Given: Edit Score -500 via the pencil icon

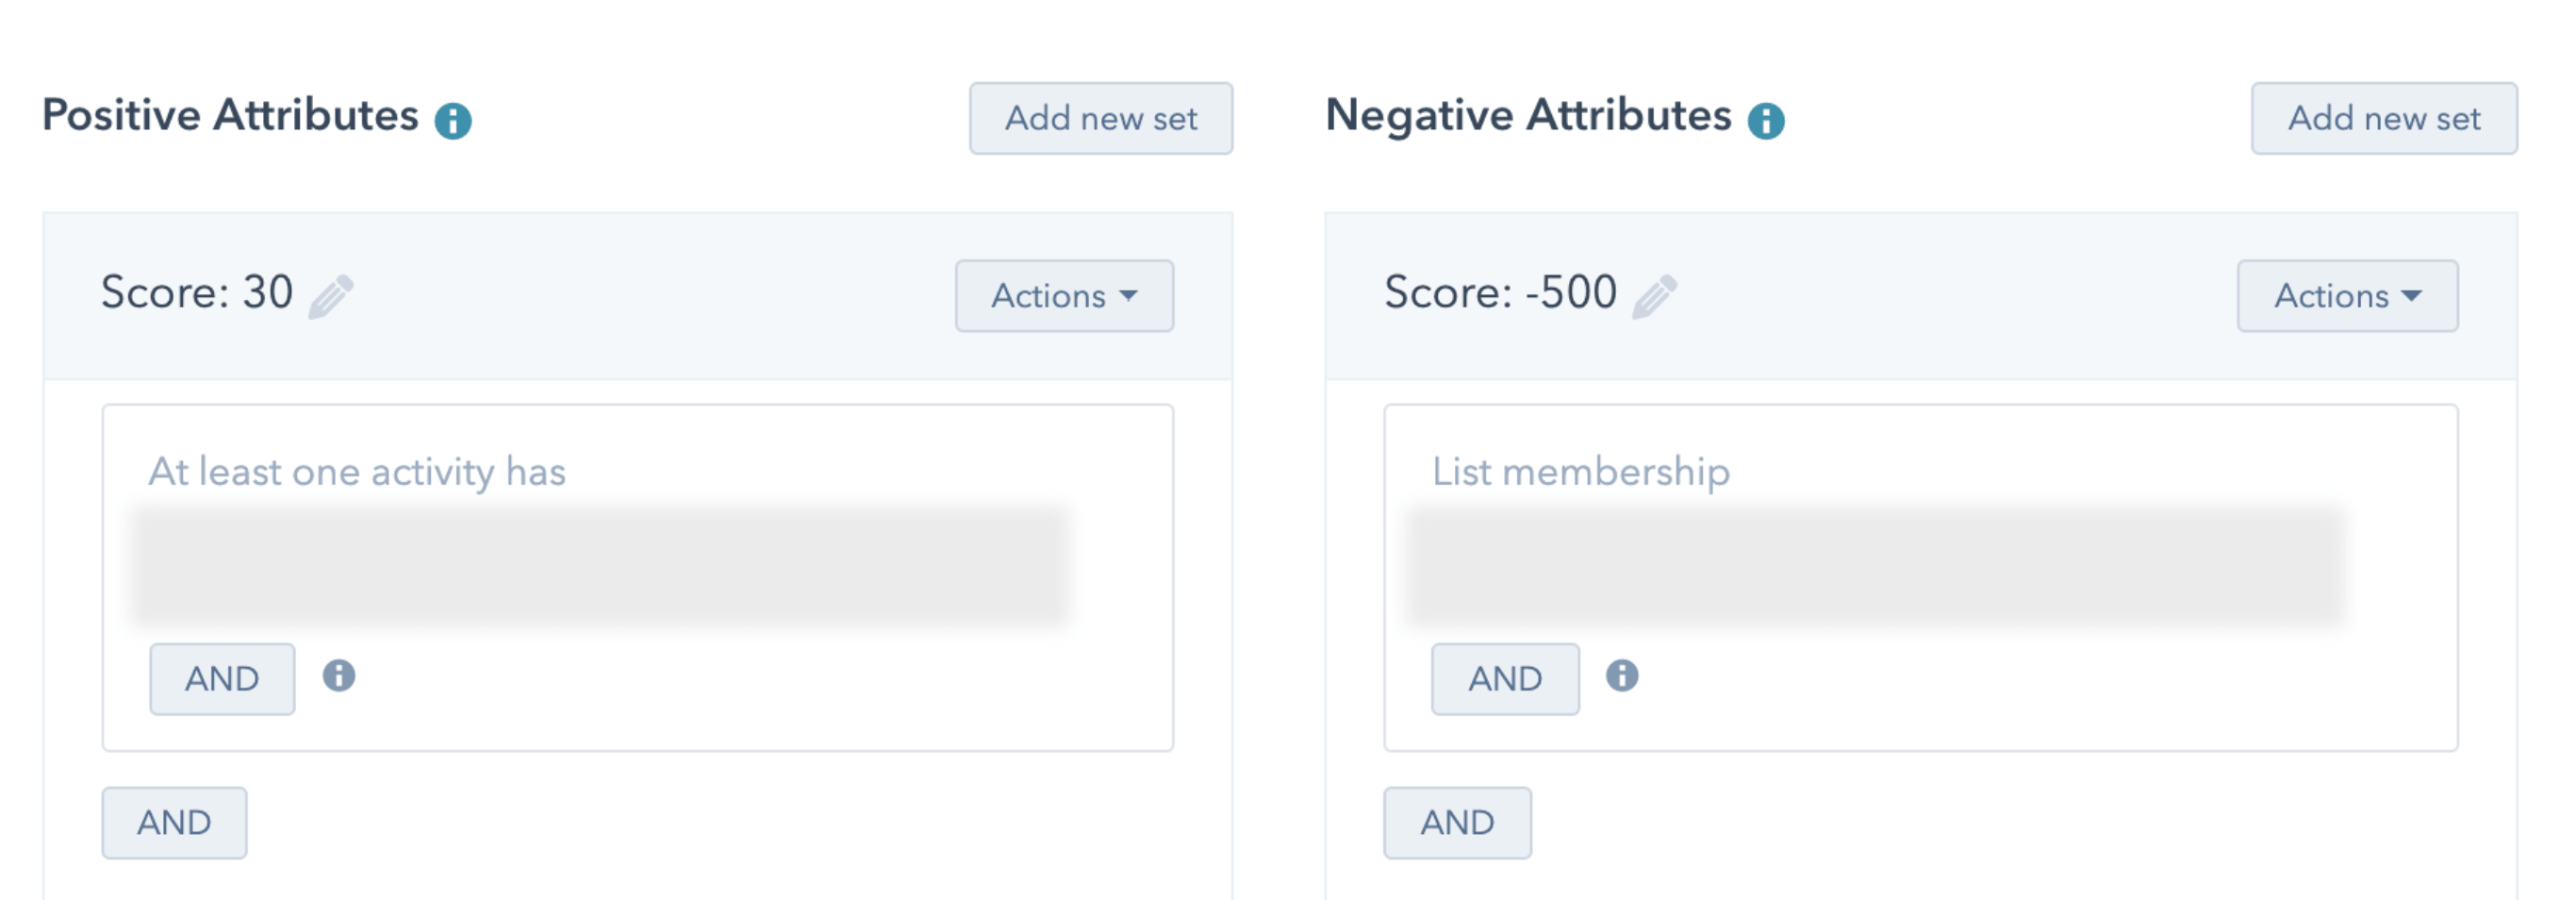Looking at the screenshot, I should [x=1655, y=296].
